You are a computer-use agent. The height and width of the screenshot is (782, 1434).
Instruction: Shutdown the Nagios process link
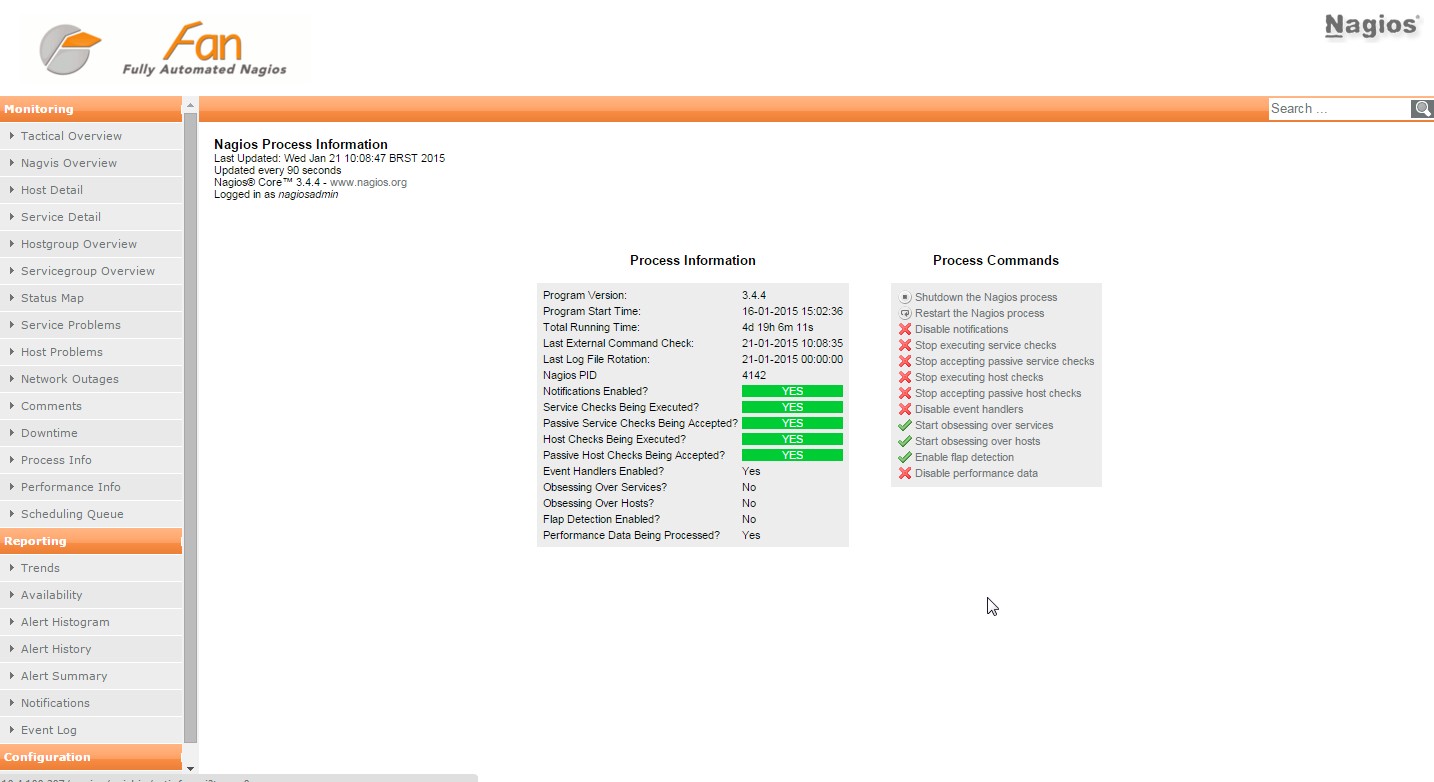tap(986, 297)
